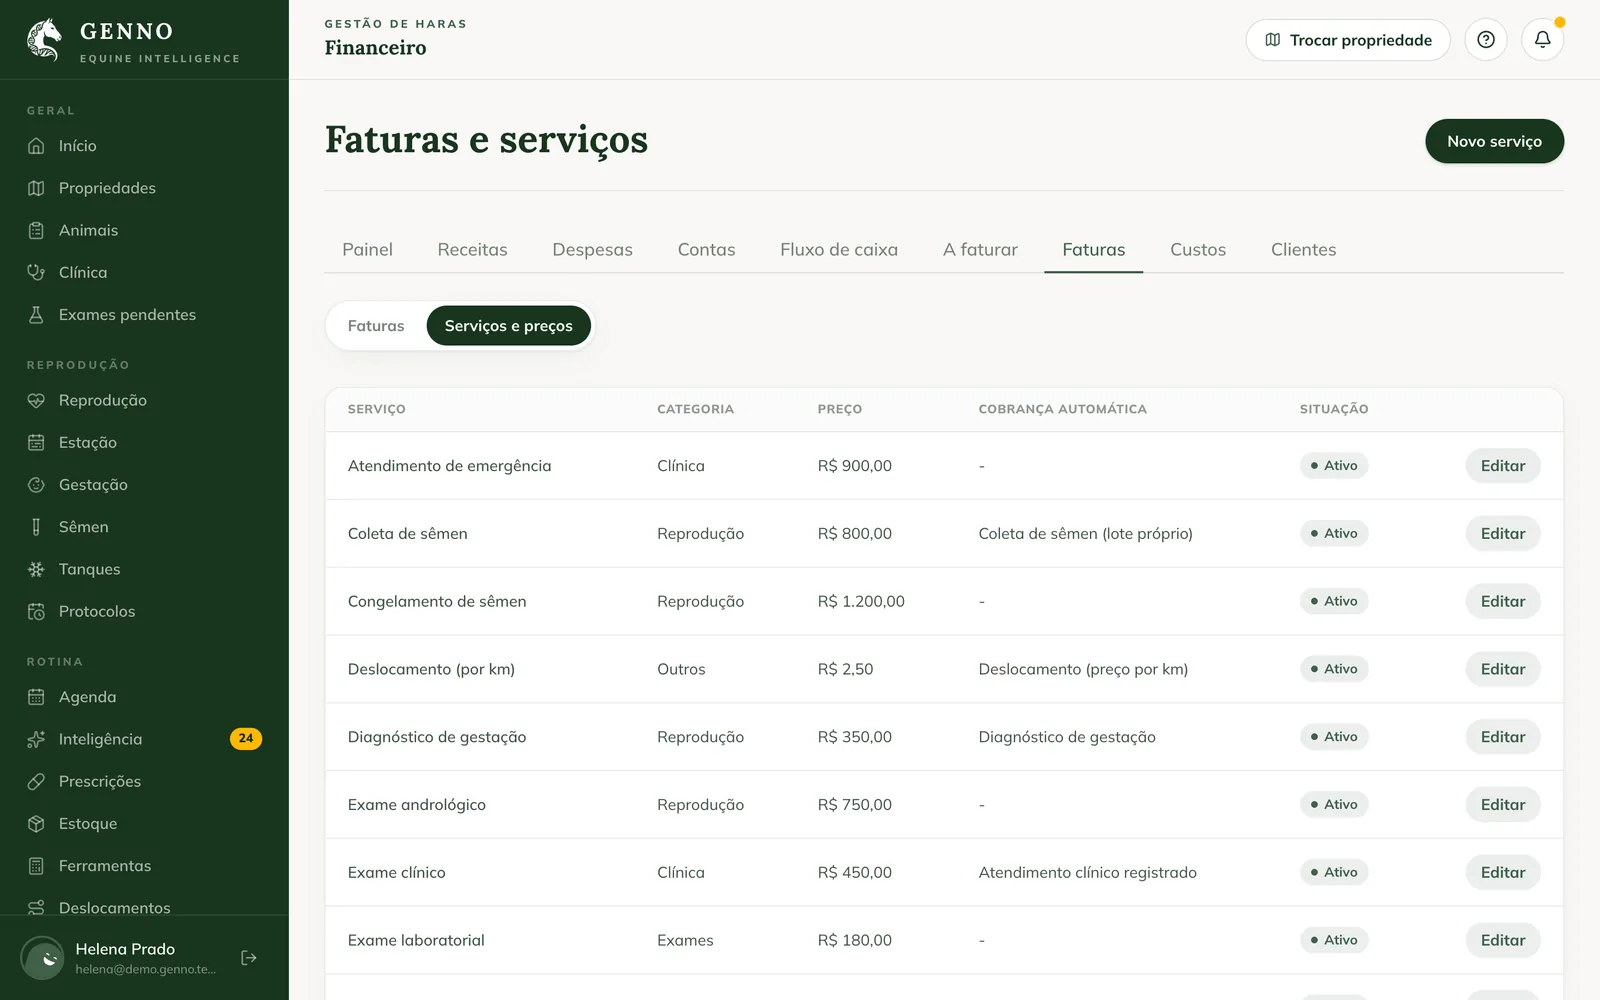1600x1000 pixels.
Task: Open the Receitas tab
Action: (x=472, y=250)
